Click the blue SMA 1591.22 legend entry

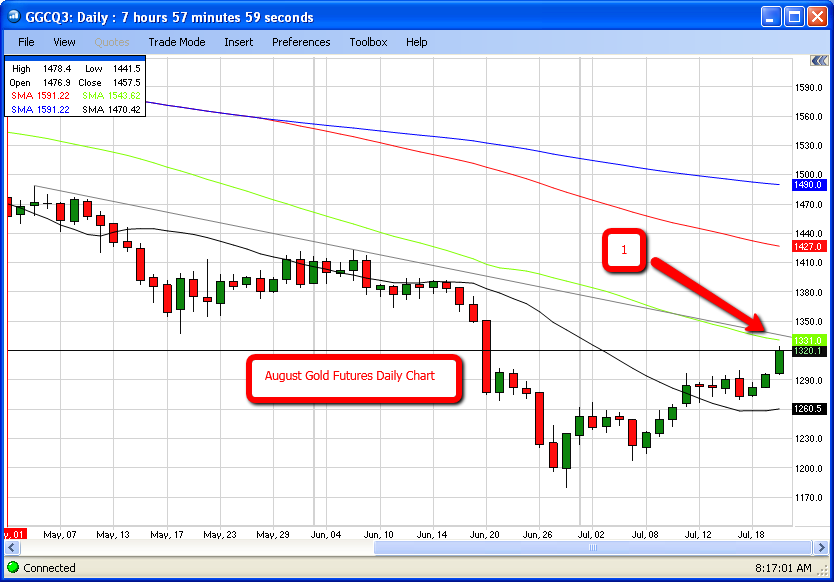[40, 110]
